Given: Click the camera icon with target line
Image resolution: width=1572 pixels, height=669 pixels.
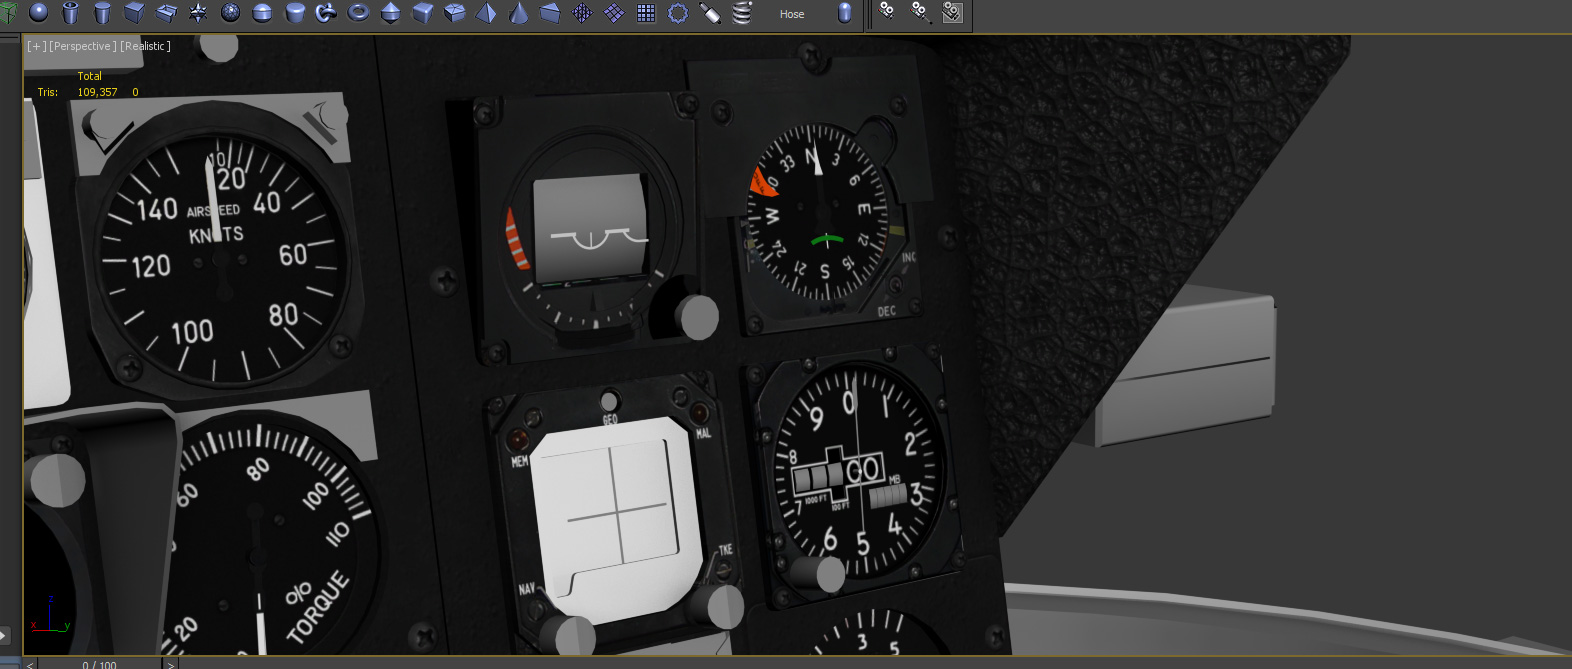Looking at the screenshot, I should [x=920, y=12].
